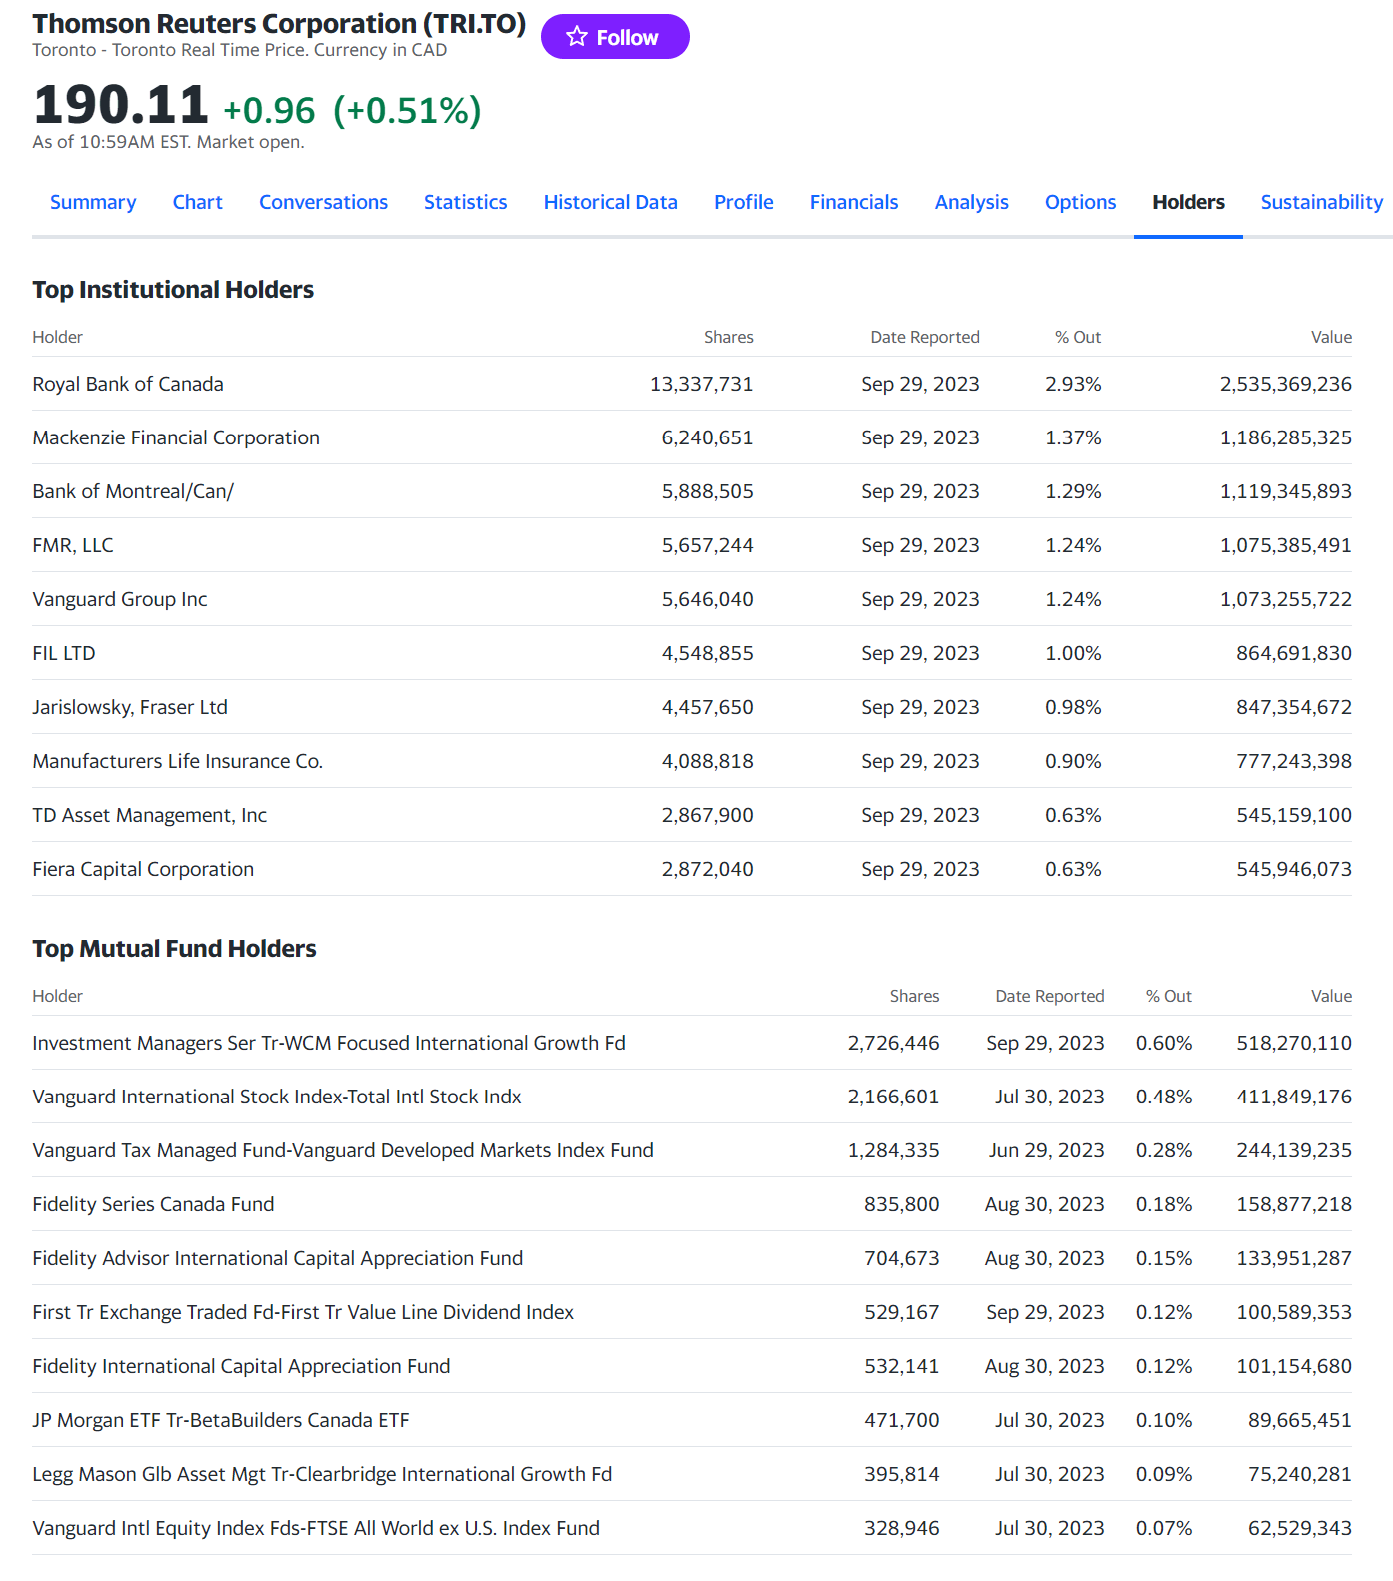Open the Analysis tab
The height and width of the screenshot is (1581, 1393).
971,202
